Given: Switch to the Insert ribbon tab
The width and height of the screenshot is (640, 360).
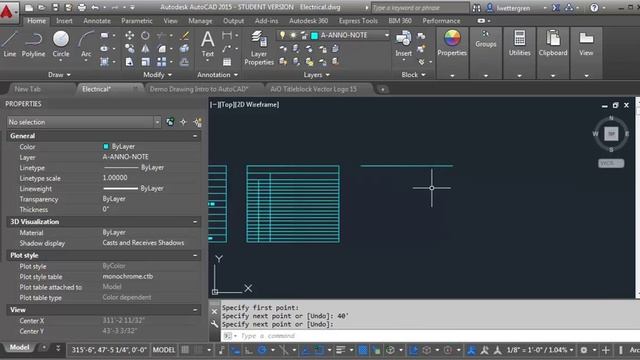Looking at the screenshot, I should [64, 20].
